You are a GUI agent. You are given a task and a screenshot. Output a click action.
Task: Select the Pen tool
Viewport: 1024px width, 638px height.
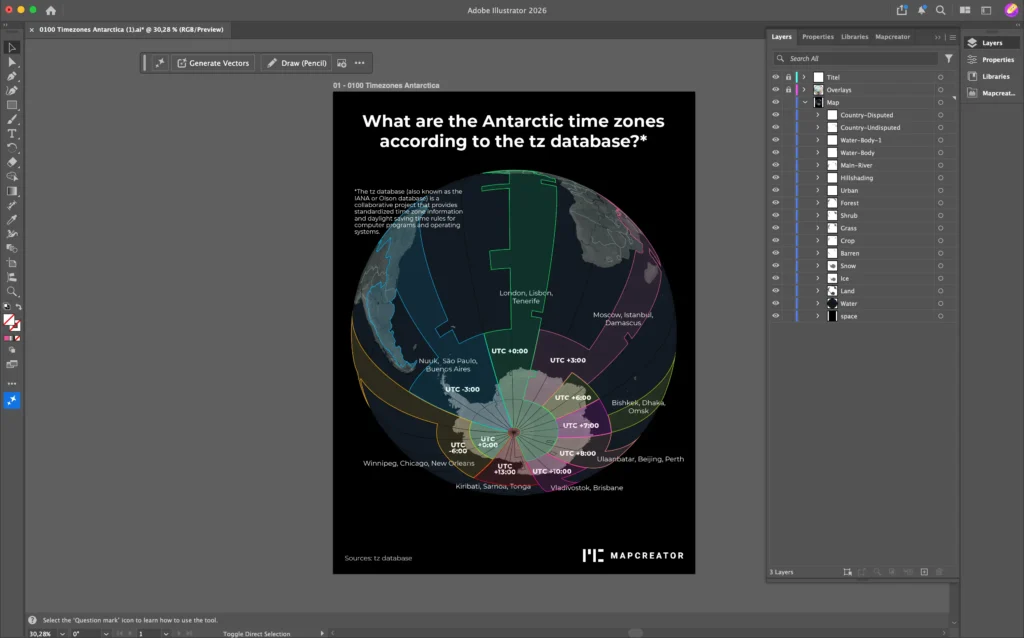coord(12,76)
